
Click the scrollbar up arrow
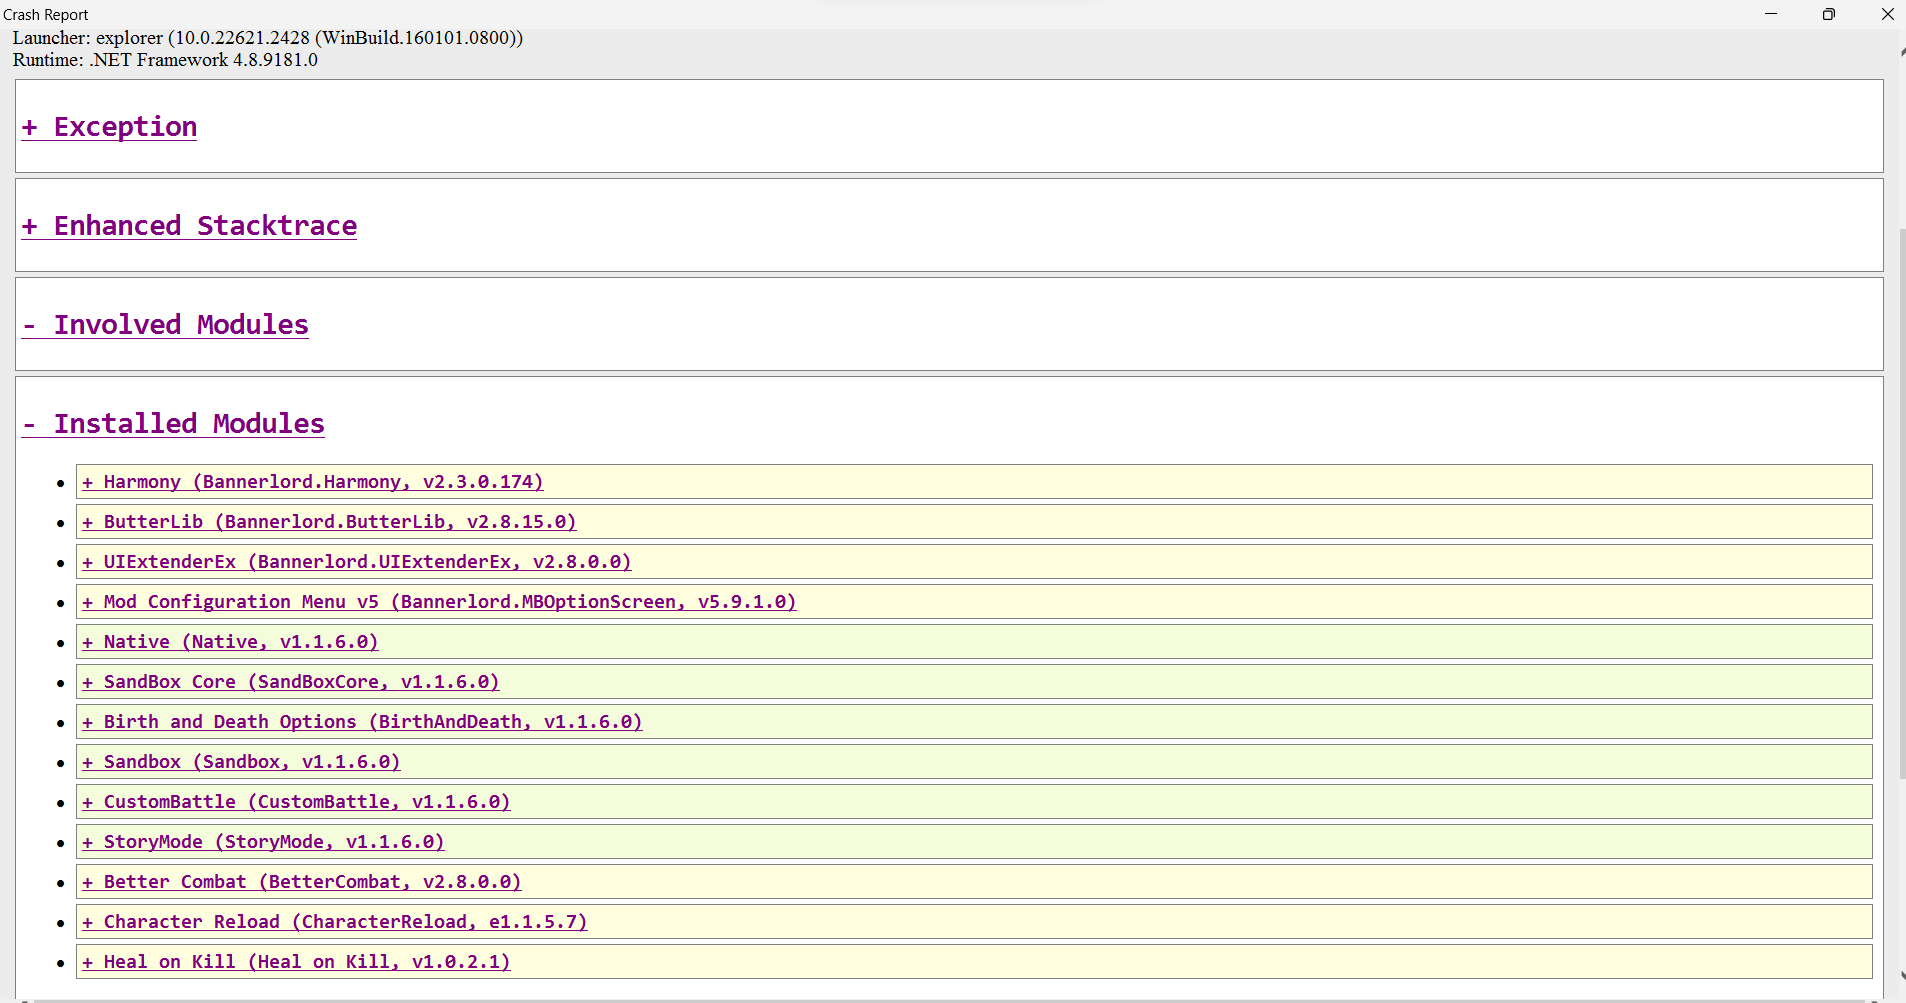click(1902, 50)
